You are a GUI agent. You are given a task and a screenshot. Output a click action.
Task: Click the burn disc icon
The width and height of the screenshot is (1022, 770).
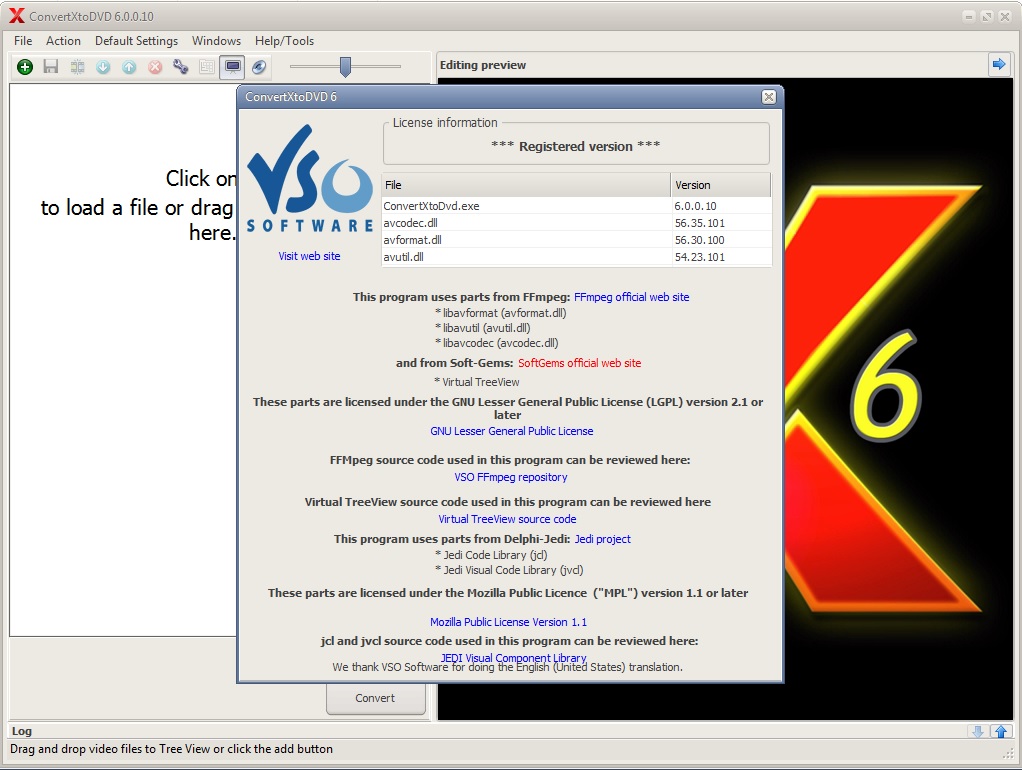point(259,67)
